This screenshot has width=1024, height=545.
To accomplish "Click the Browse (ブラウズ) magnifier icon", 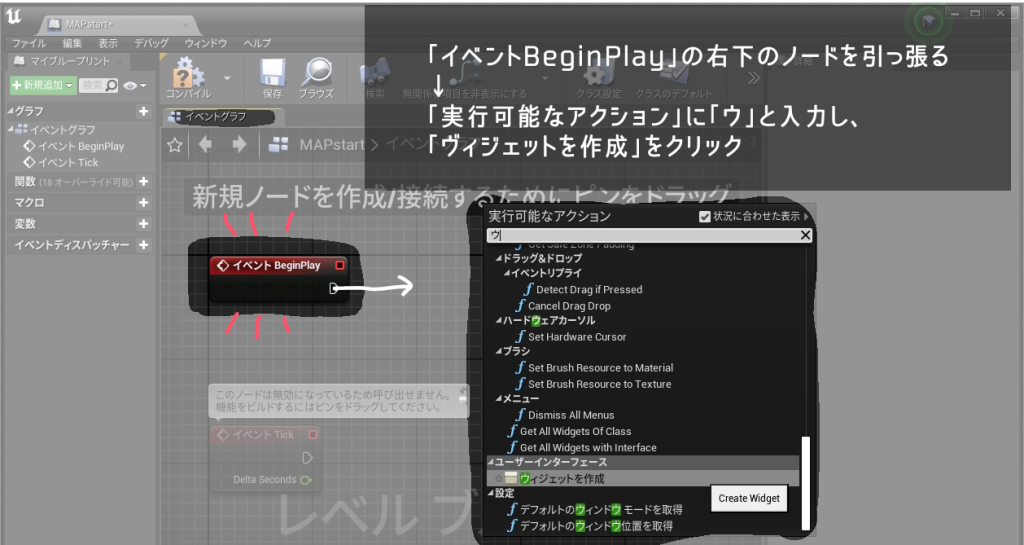I will pos(316,72).
